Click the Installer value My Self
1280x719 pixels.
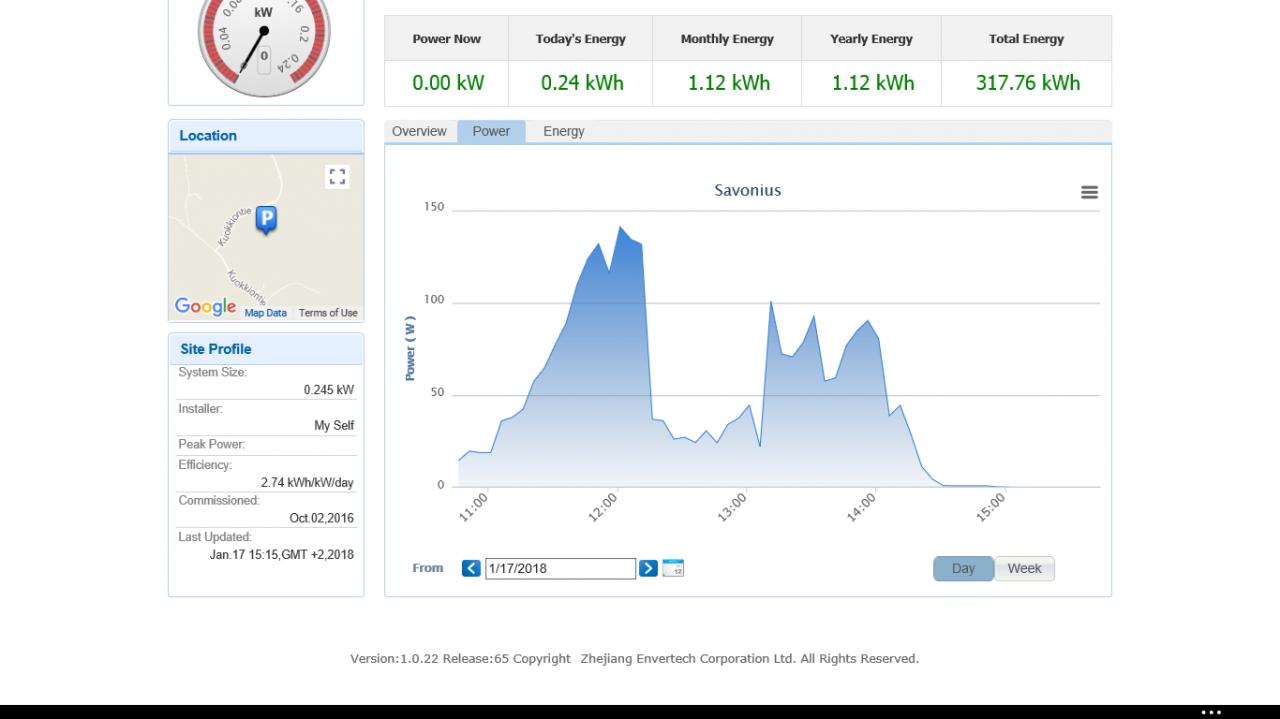(334, 426)
